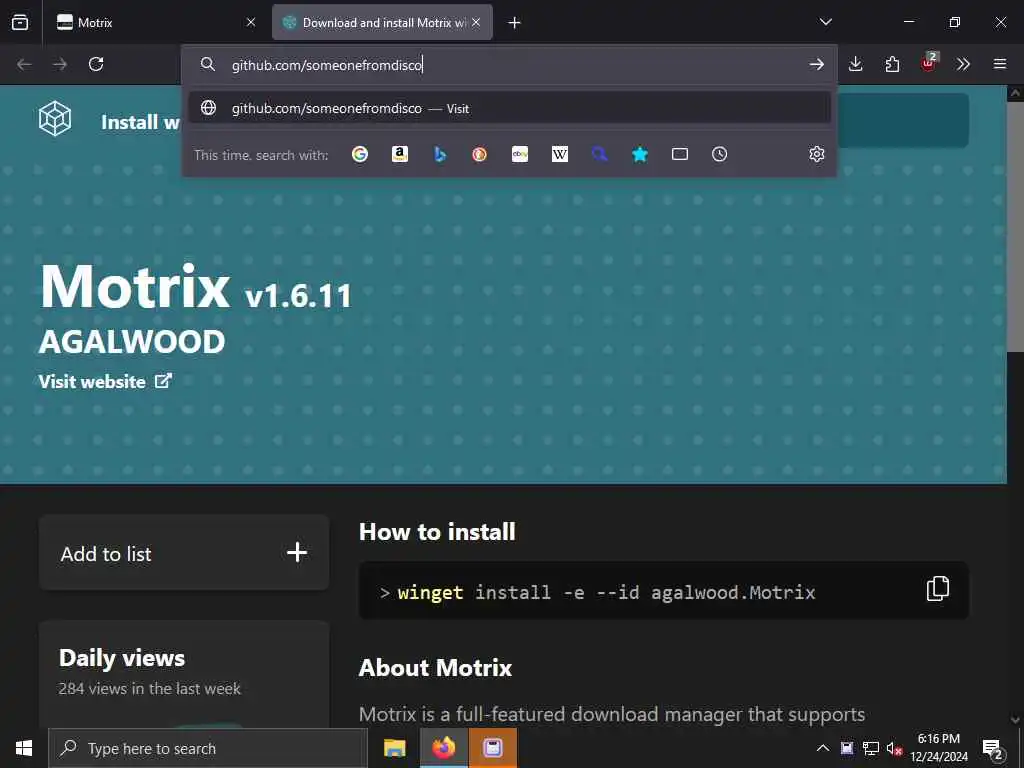Open Firefox application hamburger menu
1024x768 pixels.
coord(1000,64)
